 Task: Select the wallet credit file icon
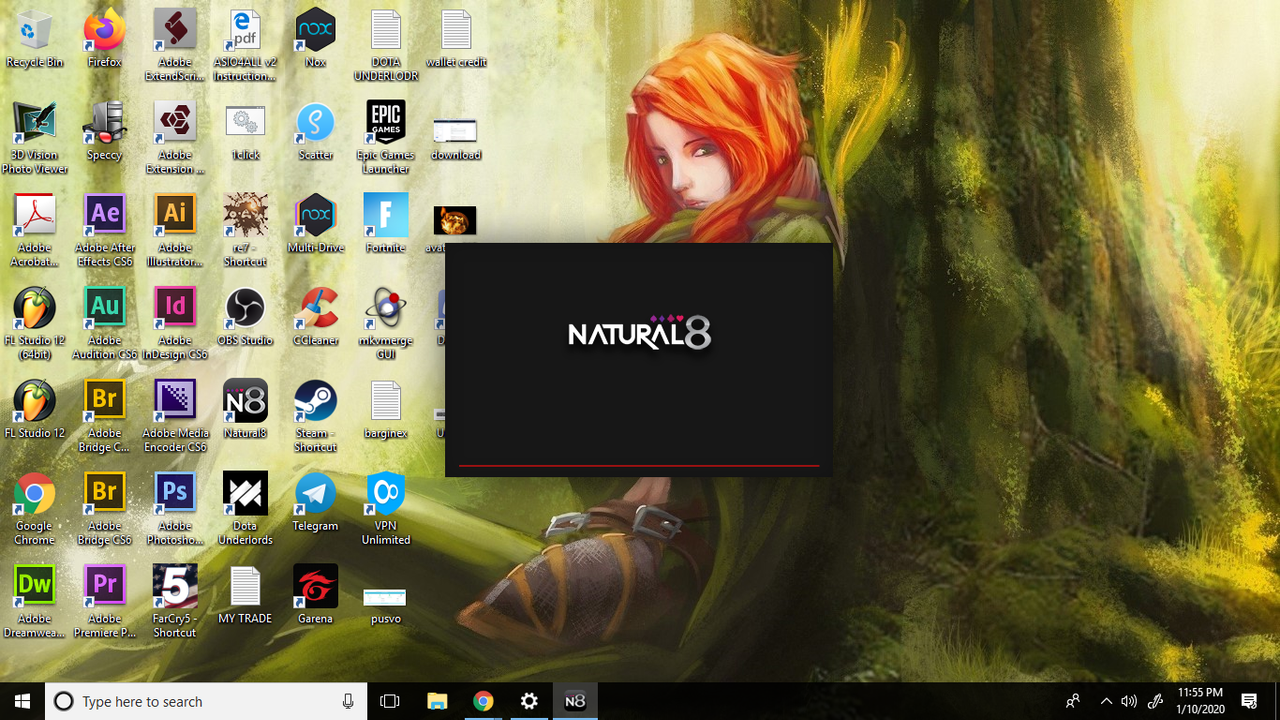[456, 39]
